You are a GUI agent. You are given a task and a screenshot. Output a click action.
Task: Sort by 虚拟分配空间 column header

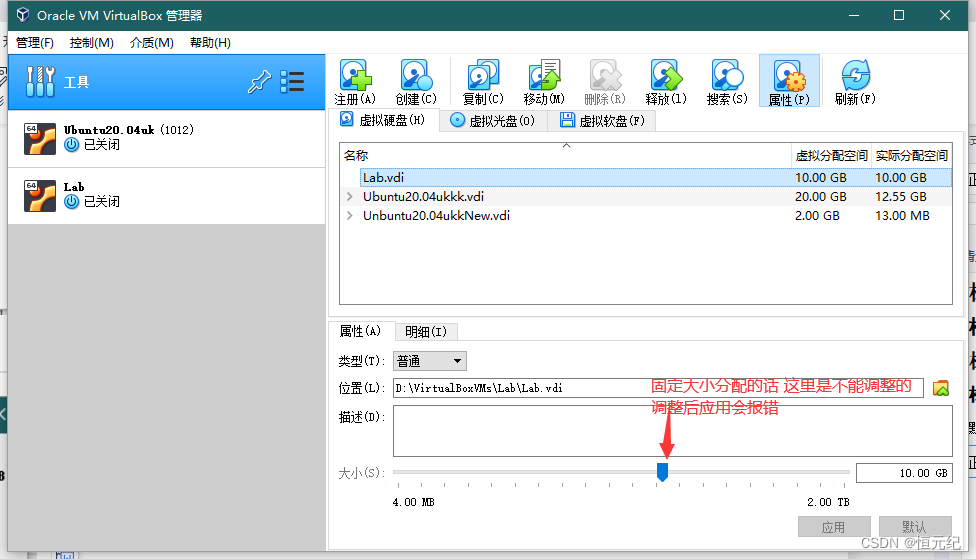pyautogui.click(x=832, y=156)
